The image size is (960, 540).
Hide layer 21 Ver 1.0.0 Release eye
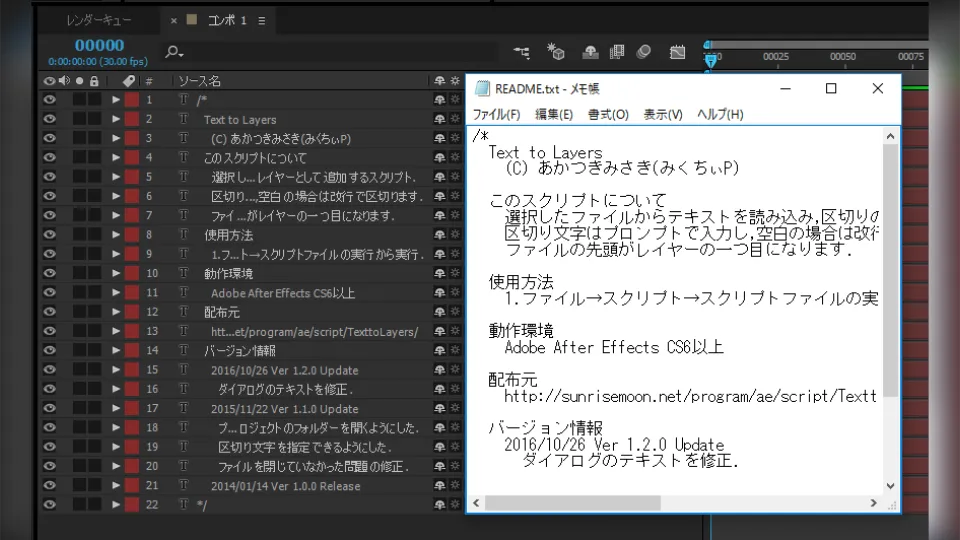(50, 486)
